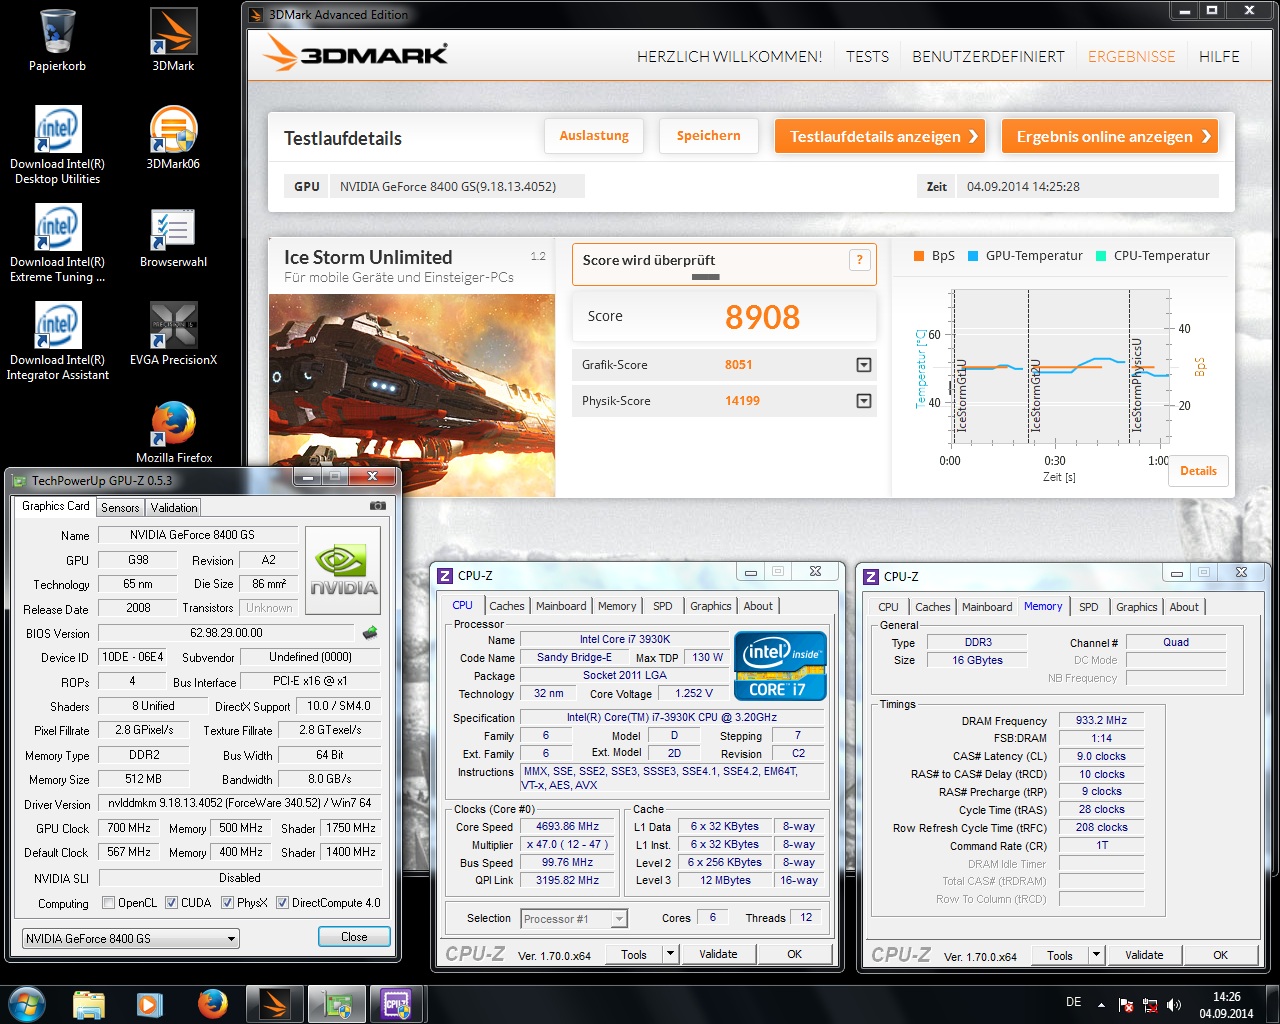1280x1024 pixels.
Task: Click Validate in the CPU-Z CPU window
Action: coord(718,954)
